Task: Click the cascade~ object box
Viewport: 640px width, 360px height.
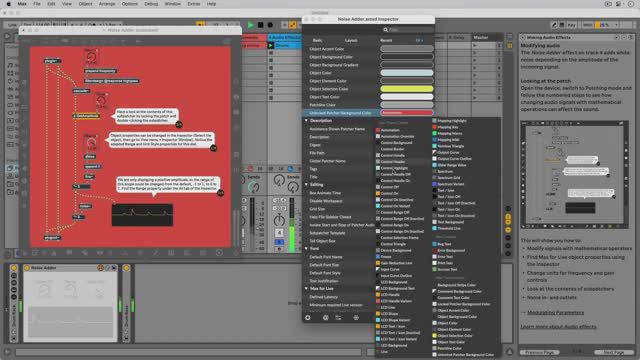Action: coord(81,91)
